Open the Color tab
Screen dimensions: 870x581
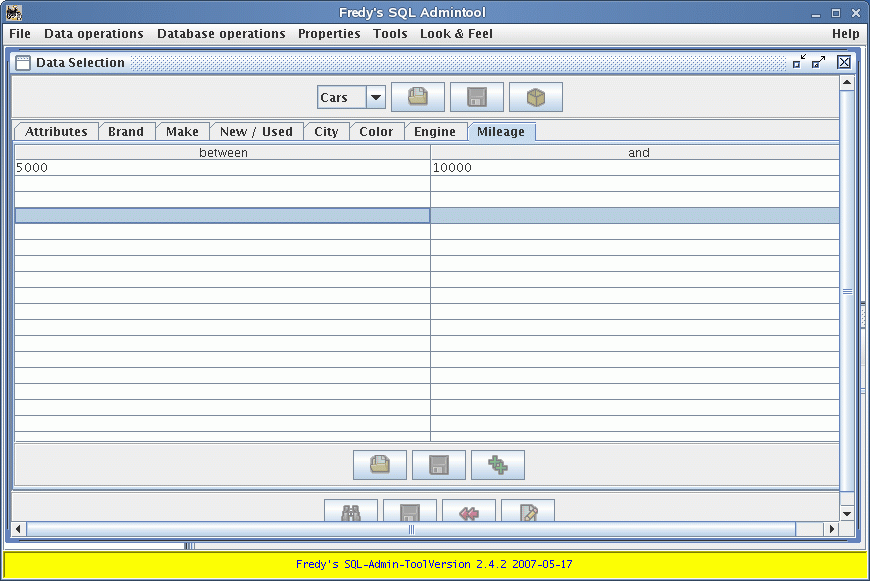(376, 132)
